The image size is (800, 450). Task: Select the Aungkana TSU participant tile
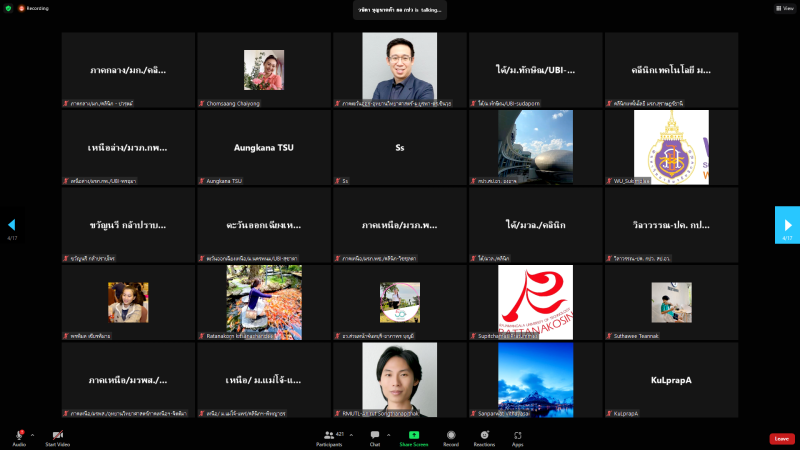point(264,147)
